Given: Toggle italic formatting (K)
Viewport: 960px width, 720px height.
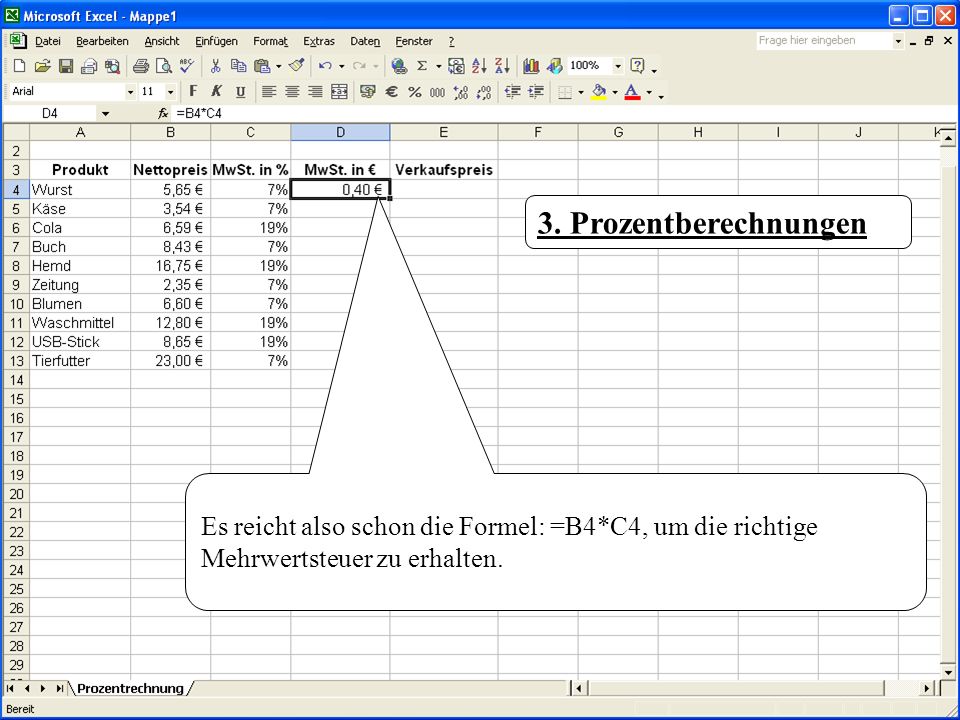Looking at the screenshot, I should tap(216, 92).
